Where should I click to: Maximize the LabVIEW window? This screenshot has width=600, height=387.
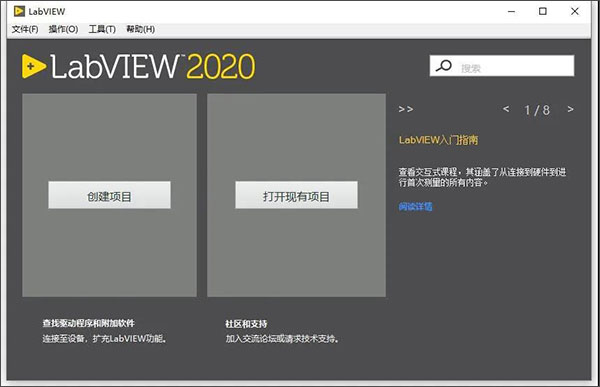(543, 11)
